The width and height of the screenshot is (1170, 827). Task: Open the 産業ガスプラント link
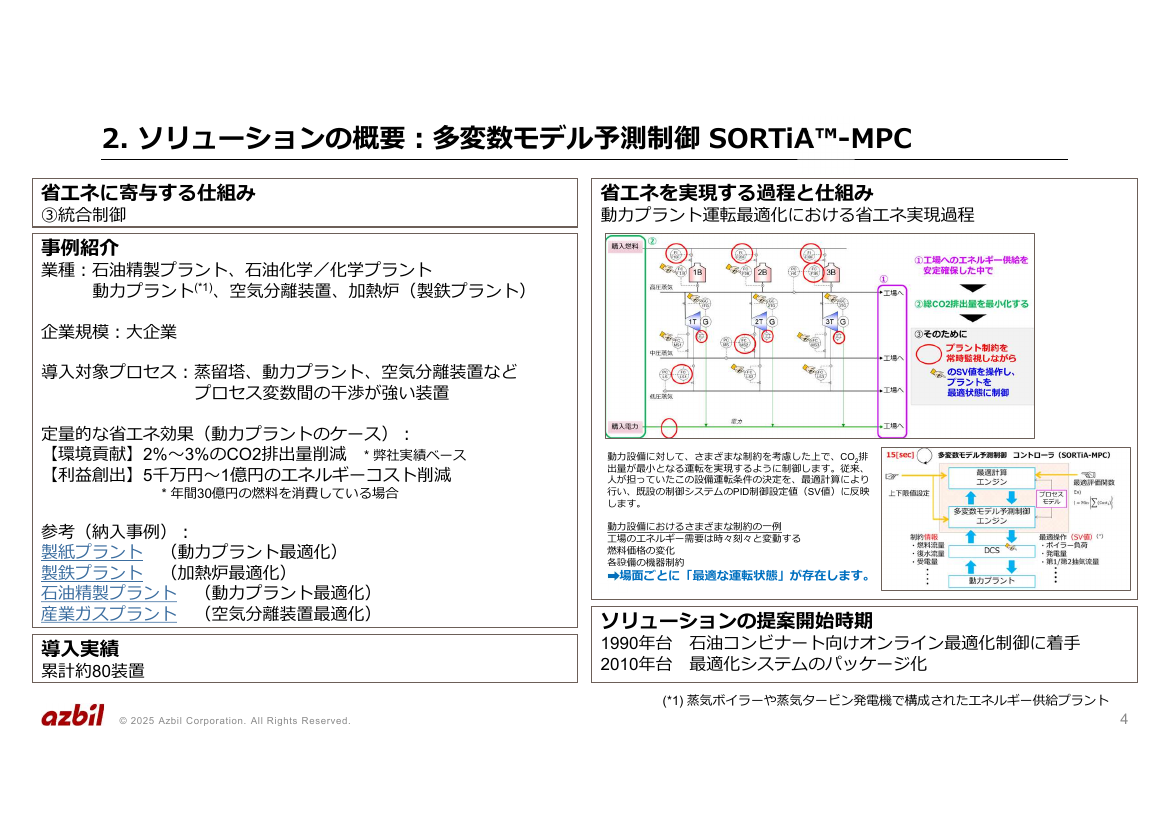[109, 614]
